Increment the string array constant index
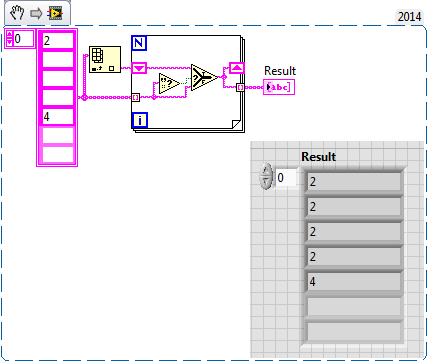This screenshot has width=428, height=362. pos(10,34)
